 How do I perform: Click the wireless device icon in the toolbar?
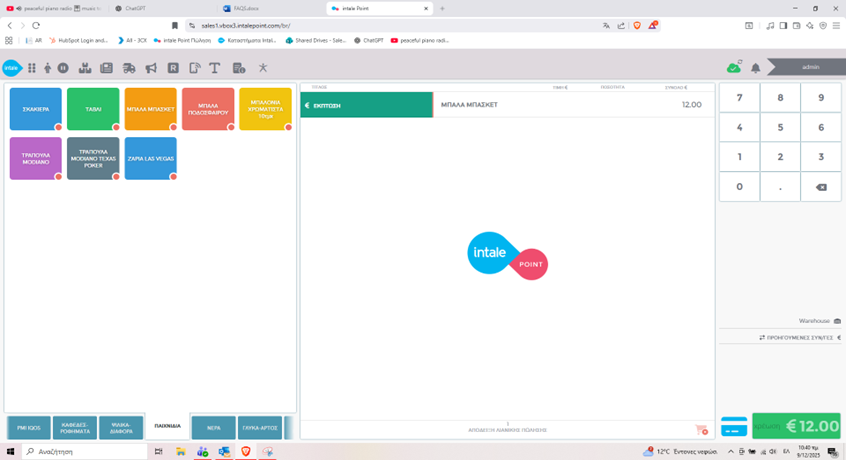click(x=195, y=68)
